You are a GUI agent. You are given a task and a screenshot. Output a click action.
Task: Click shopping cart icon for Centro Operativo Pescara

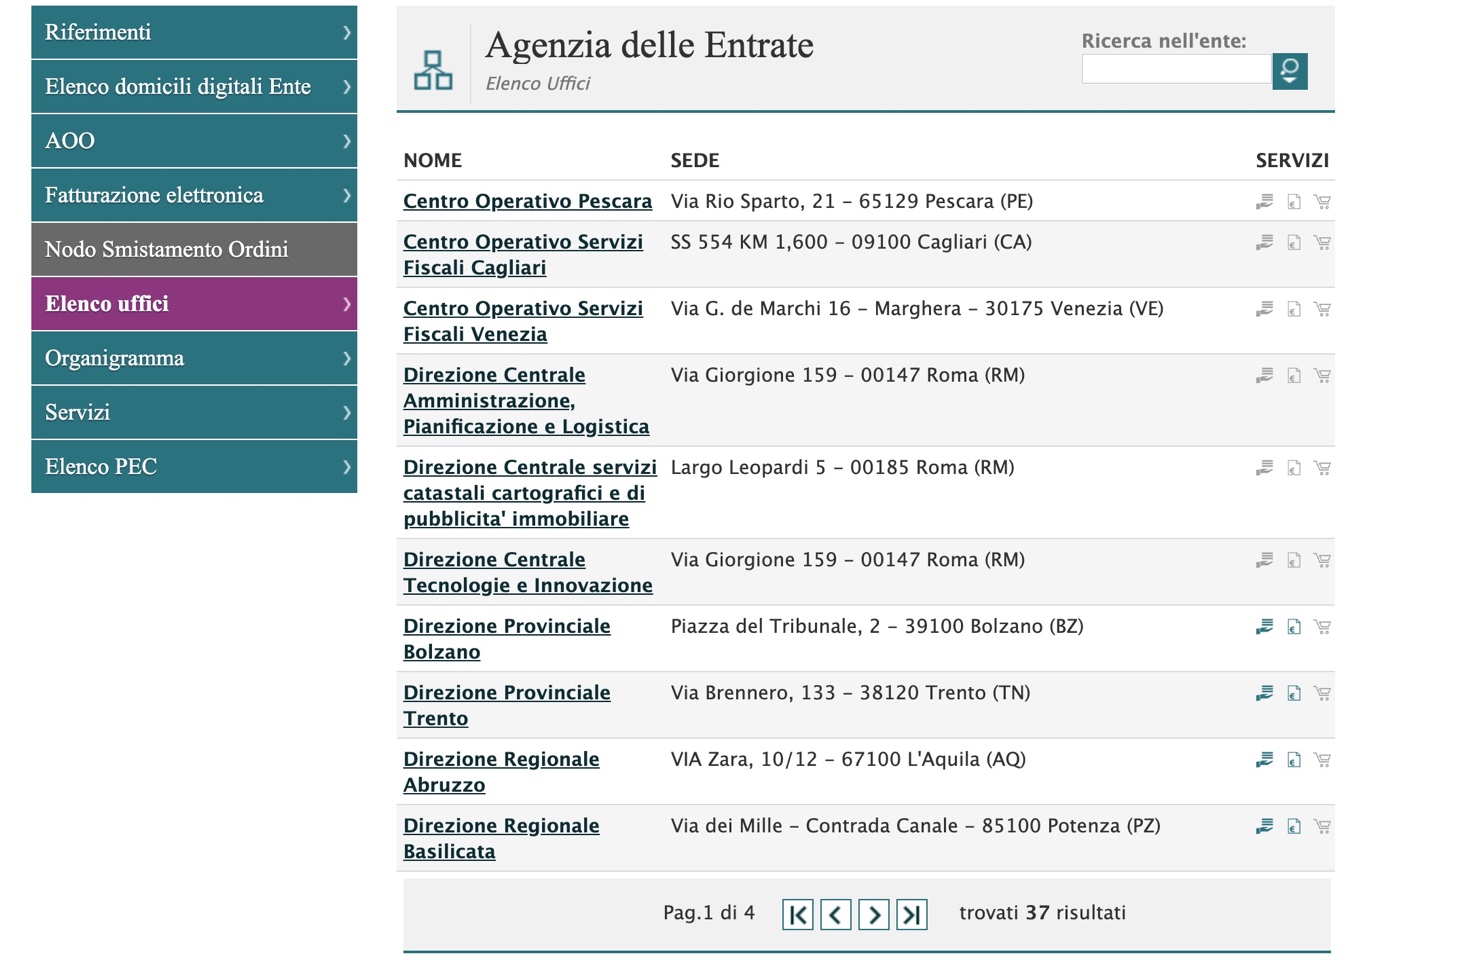click(x=1322, y=202)
